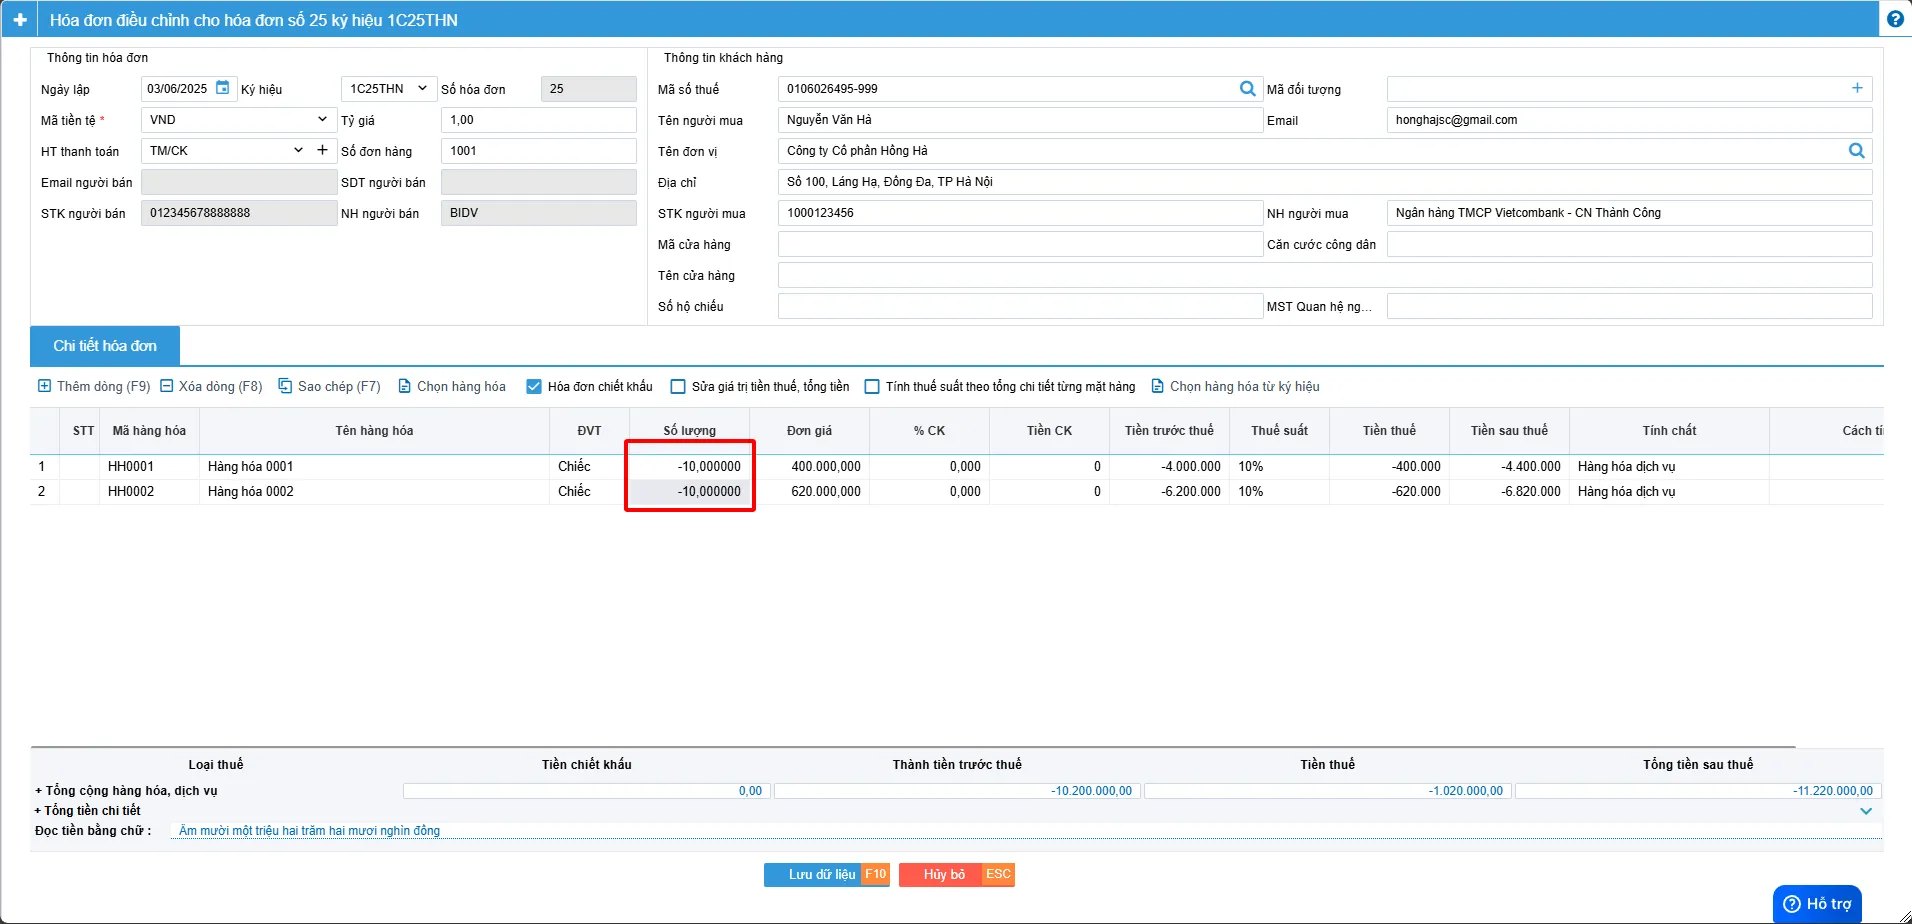Click Chọn hàng hóa
This screenshot has height=924, width=1912.
[x=452, y=386]
